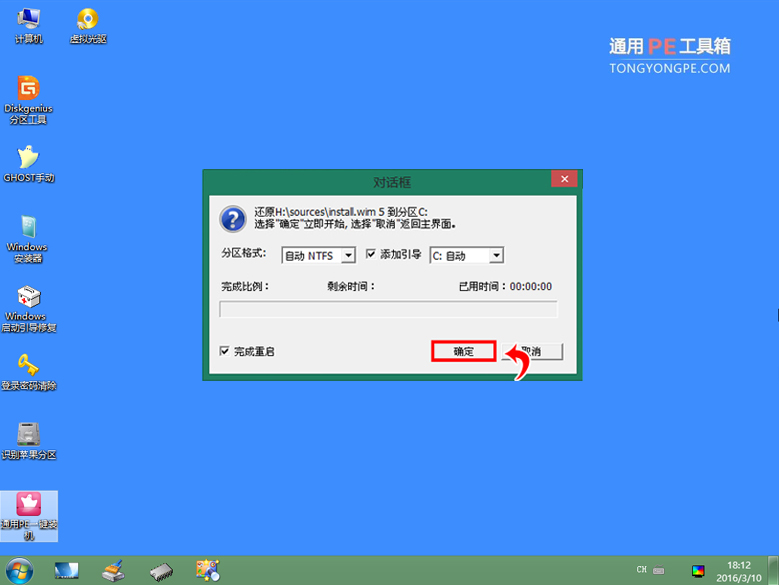Open the 虚拟光驱 virtual drive icon
Image resolution: width=779 pixels, height=585 pixels.
[88, 26]
